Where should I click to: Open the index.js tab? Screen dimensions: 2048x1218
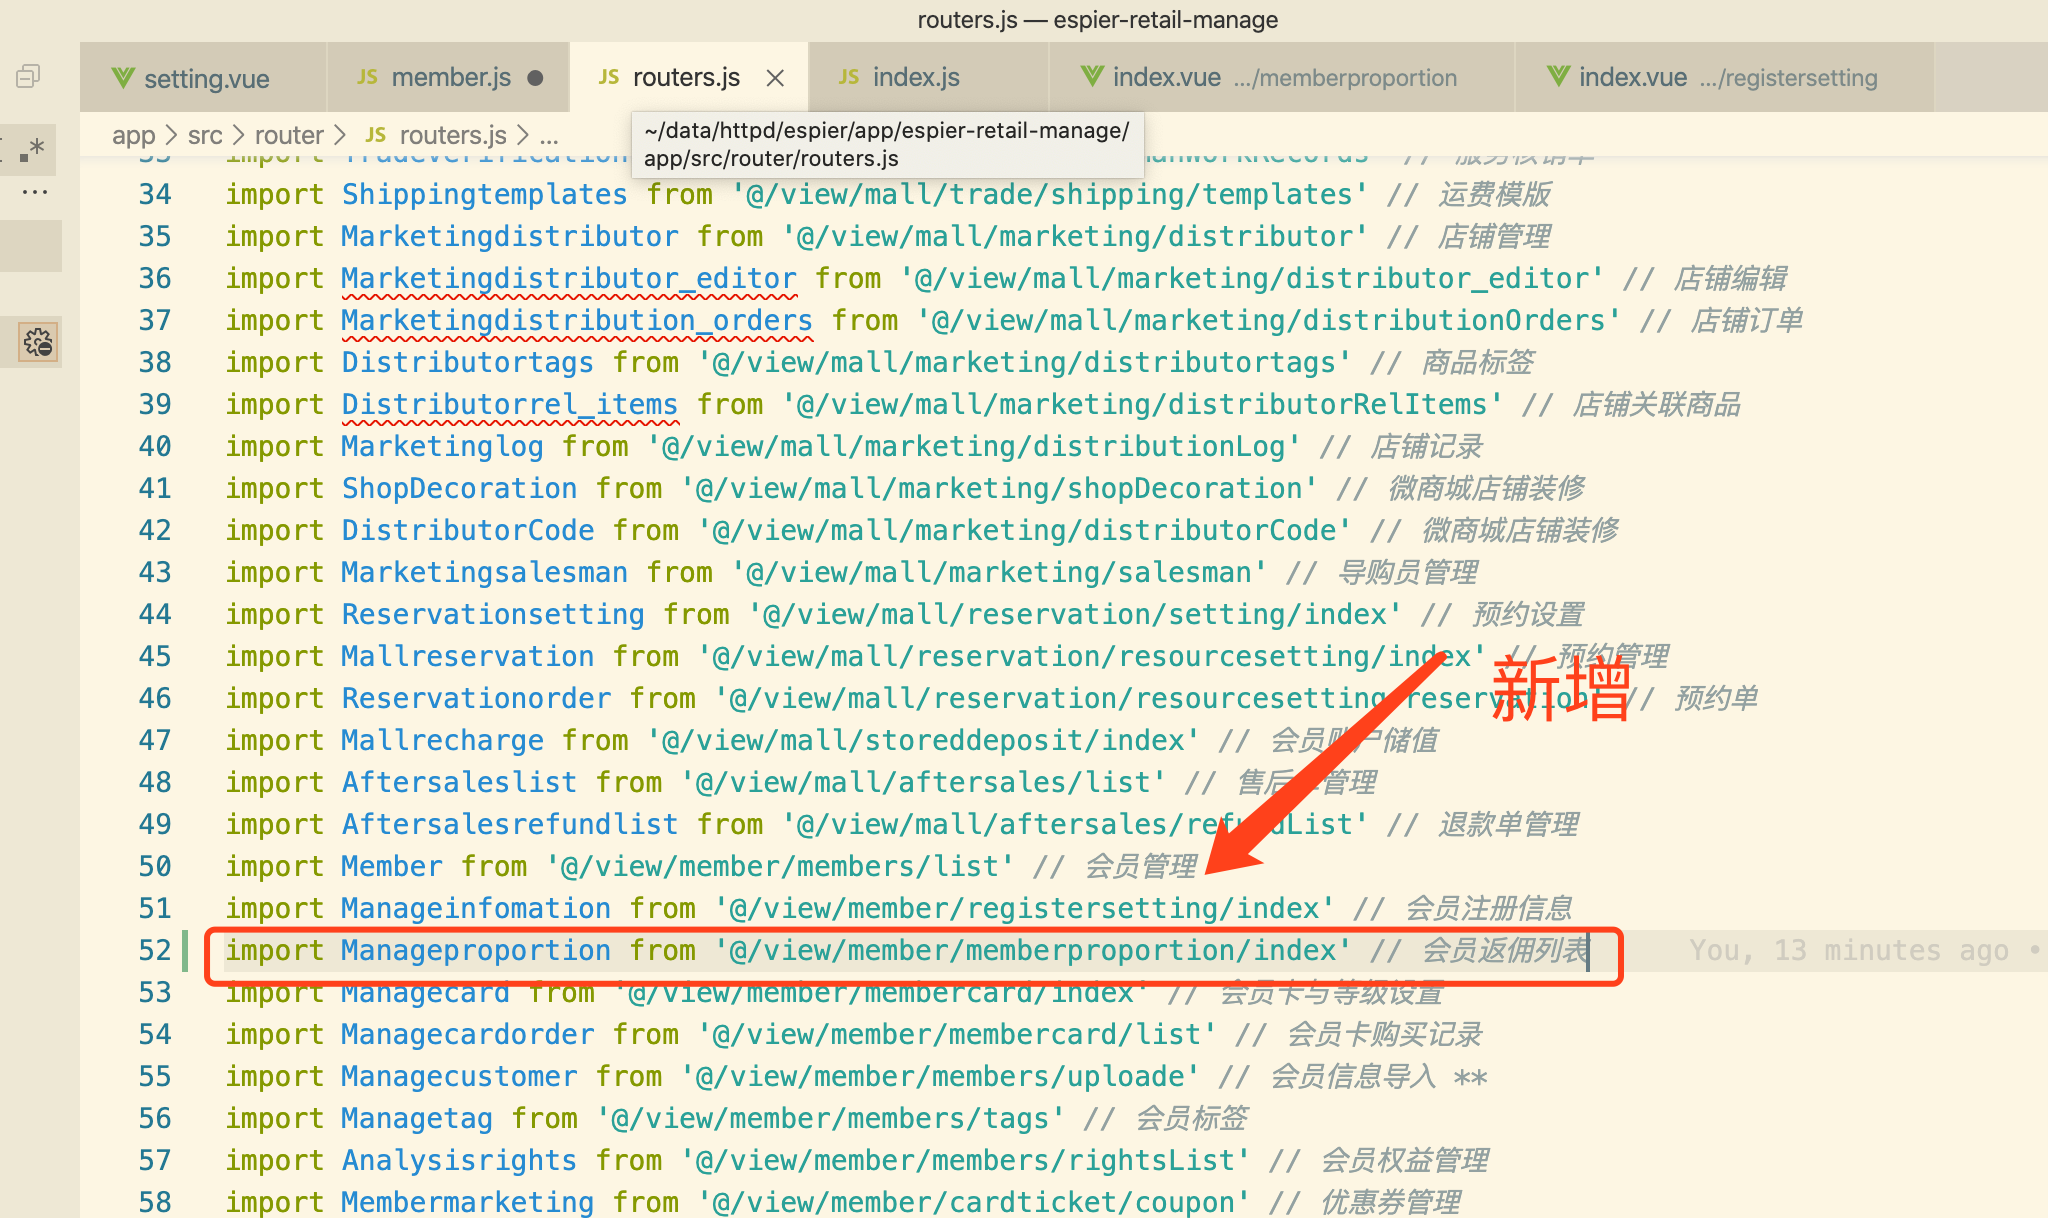(x=915, y=78)
